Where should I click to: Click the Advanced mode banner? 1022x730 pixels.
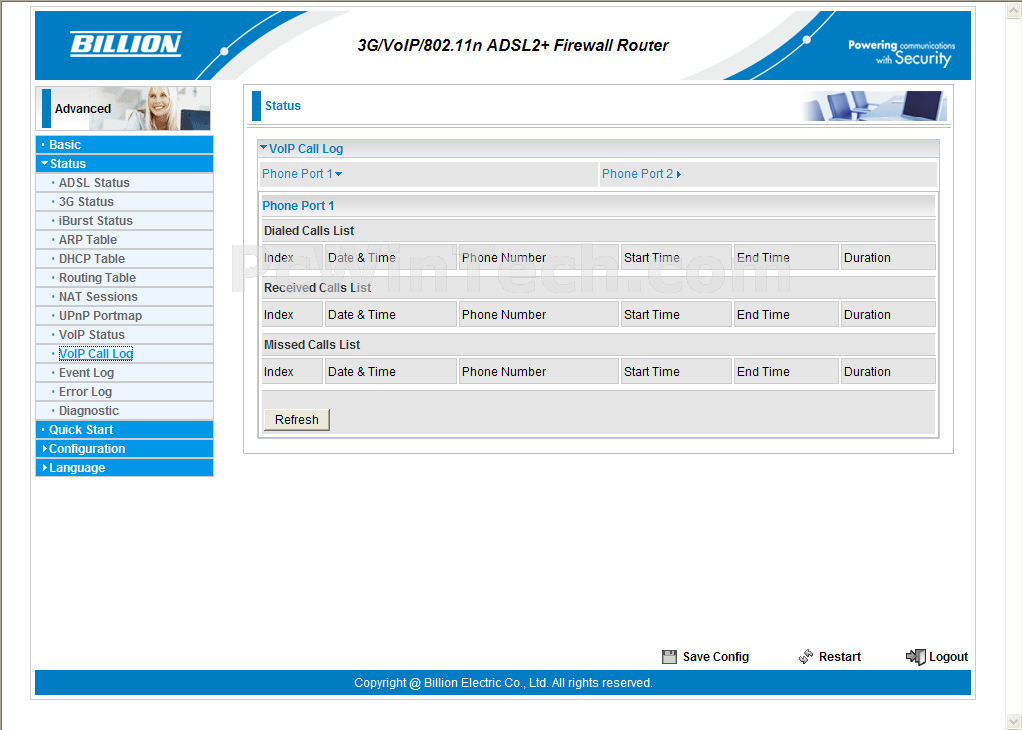123,108
